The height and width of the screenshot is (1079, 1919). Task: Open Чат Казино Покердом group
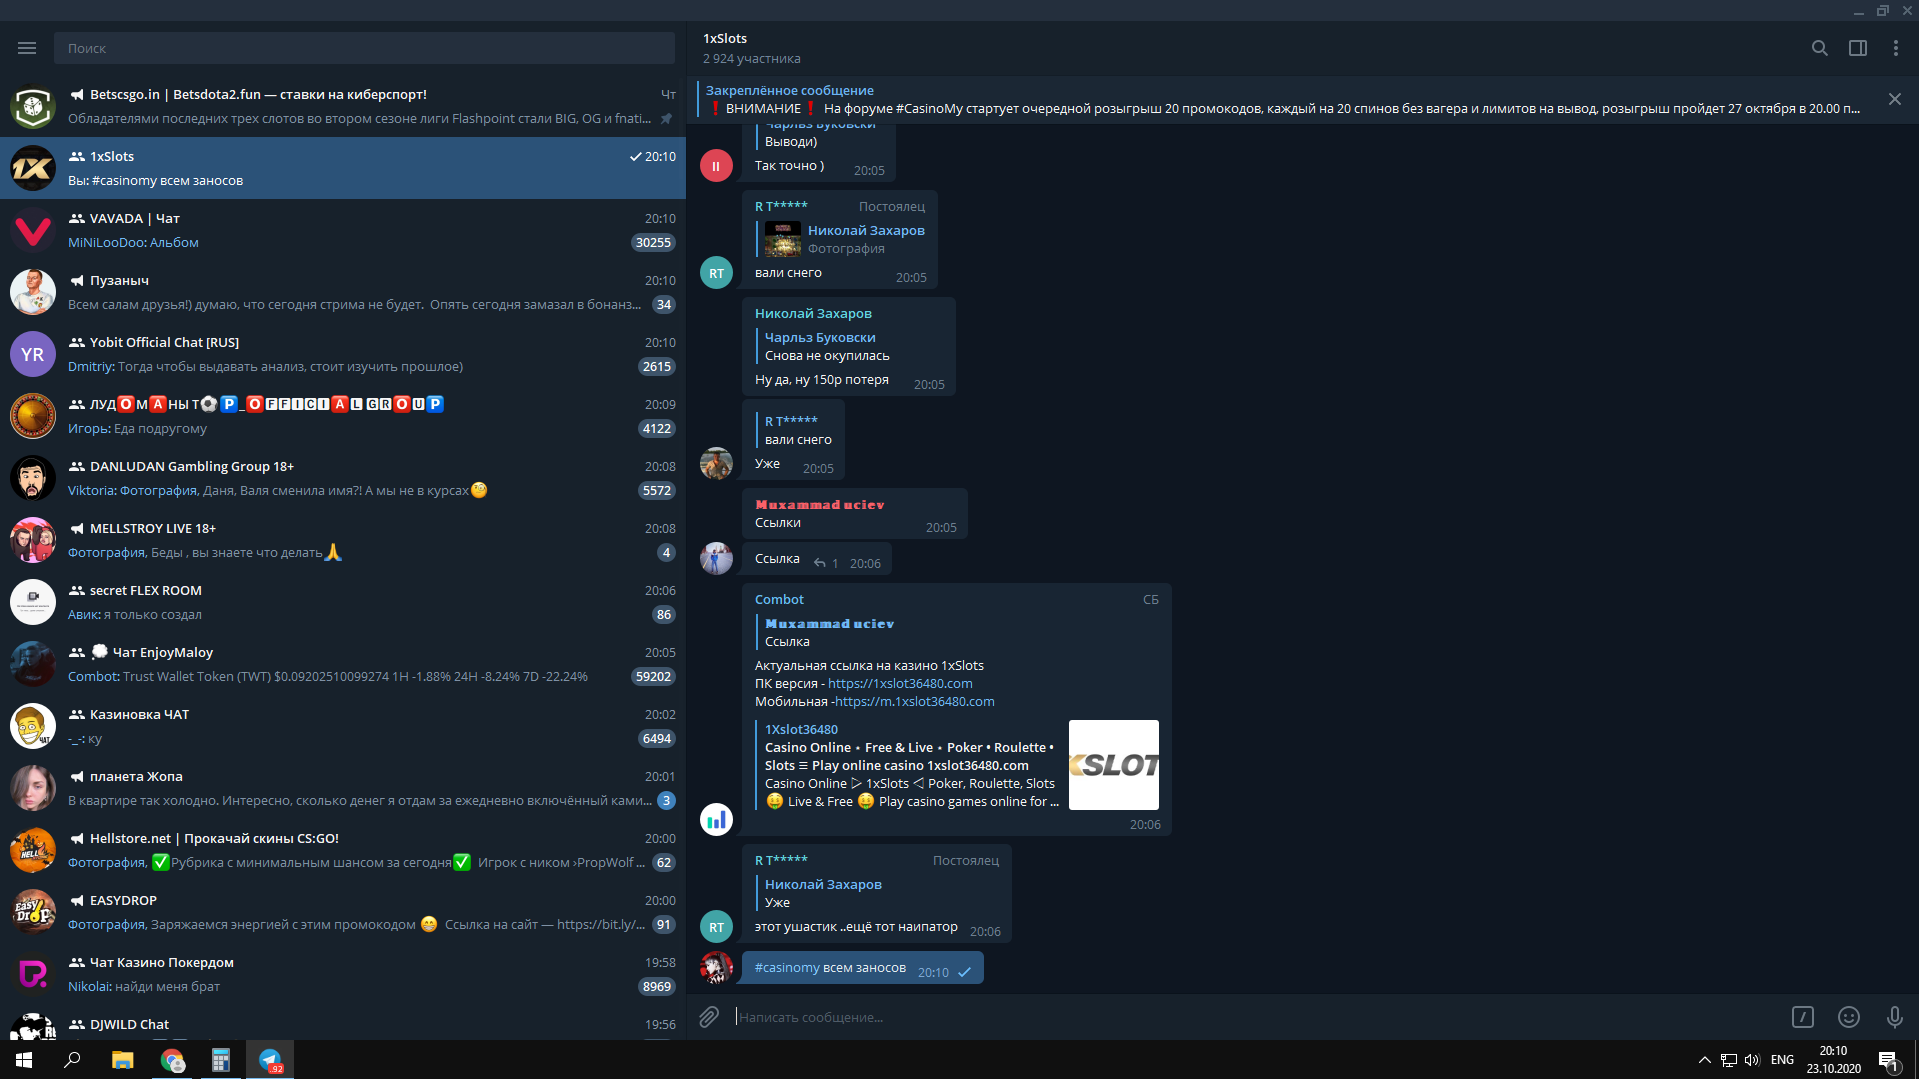[343, 974]
